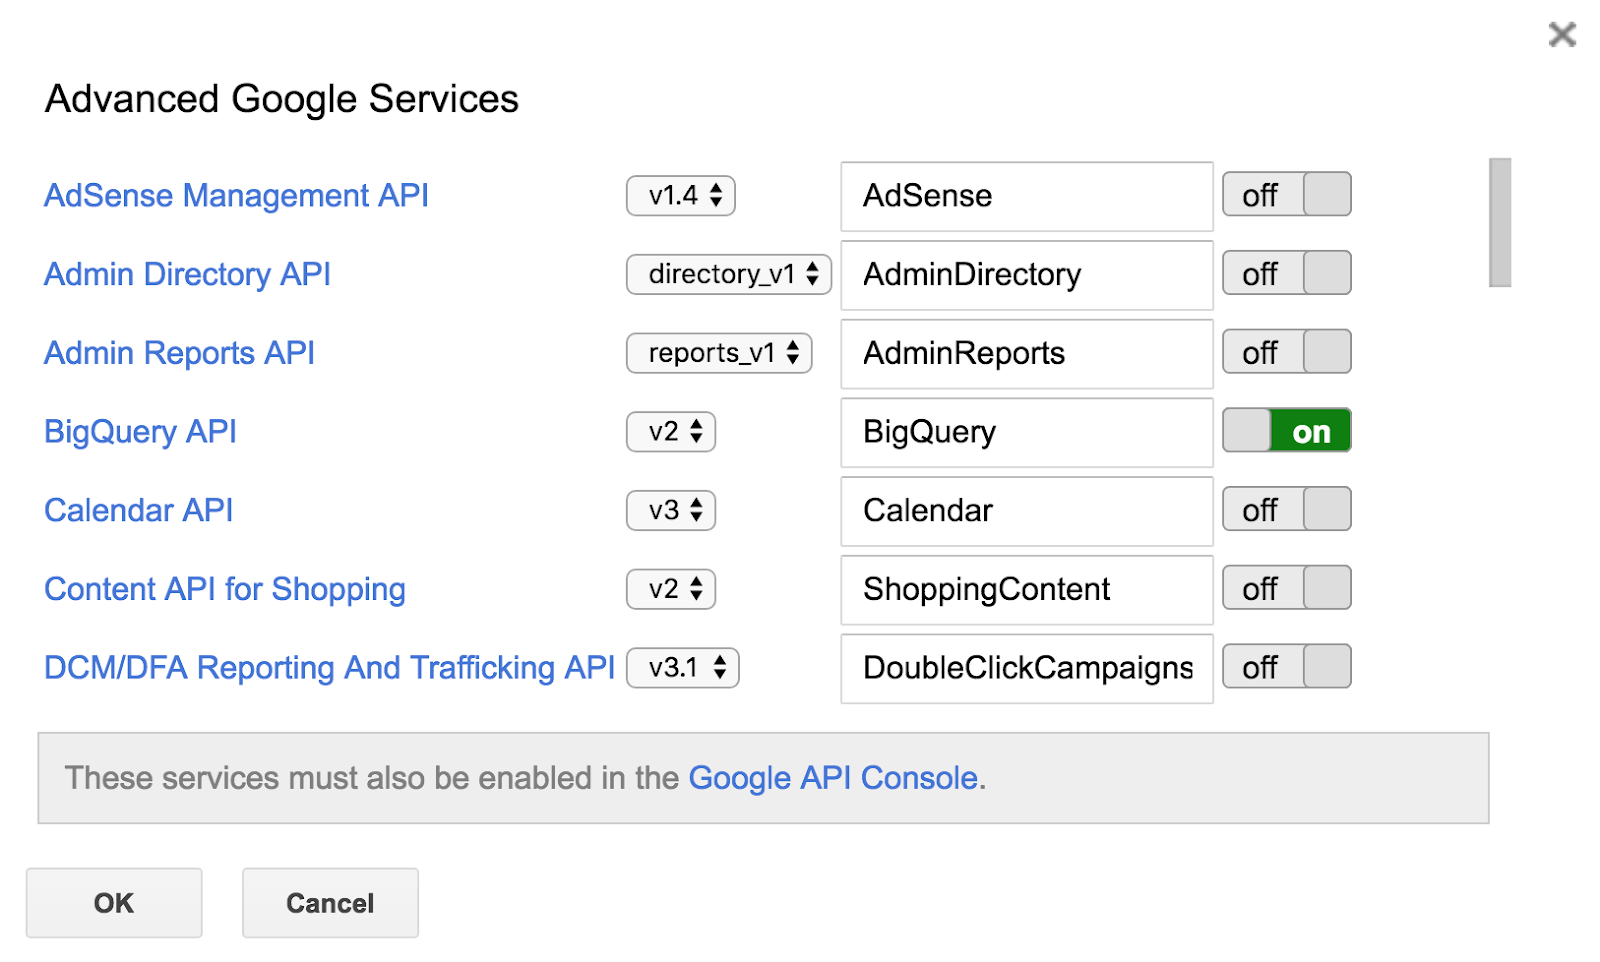Open the Google API Console link
The image size is (1600, 962).
click(833, 778)
